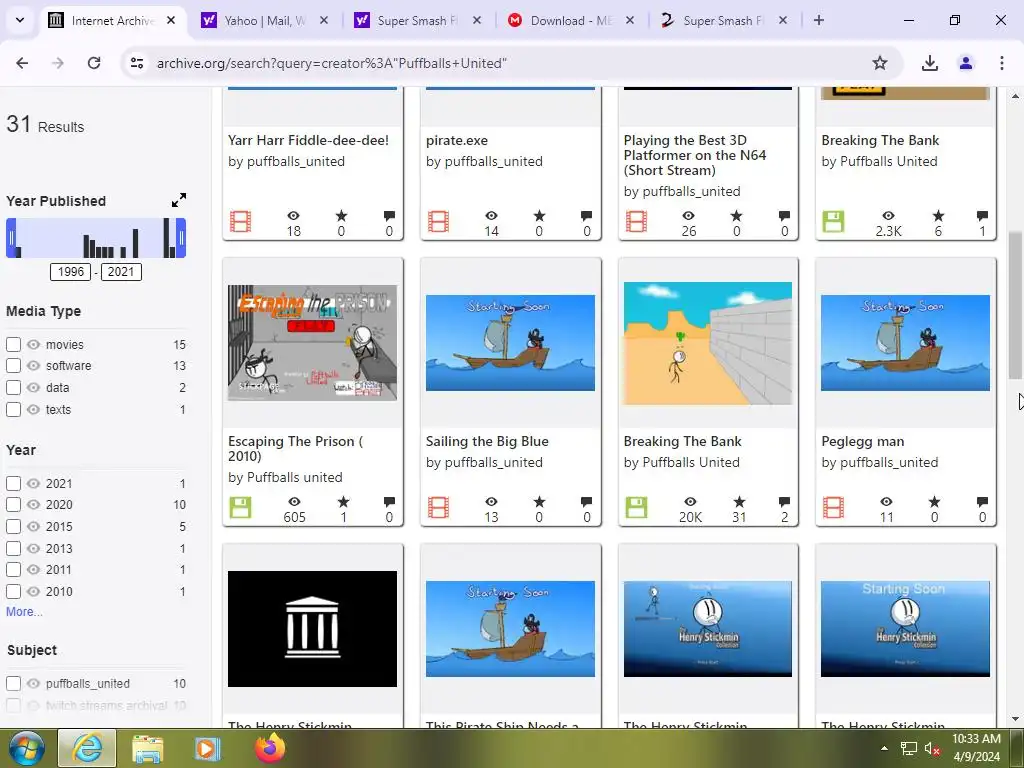Show hidden system tray icons arrow

pos(884,748)
